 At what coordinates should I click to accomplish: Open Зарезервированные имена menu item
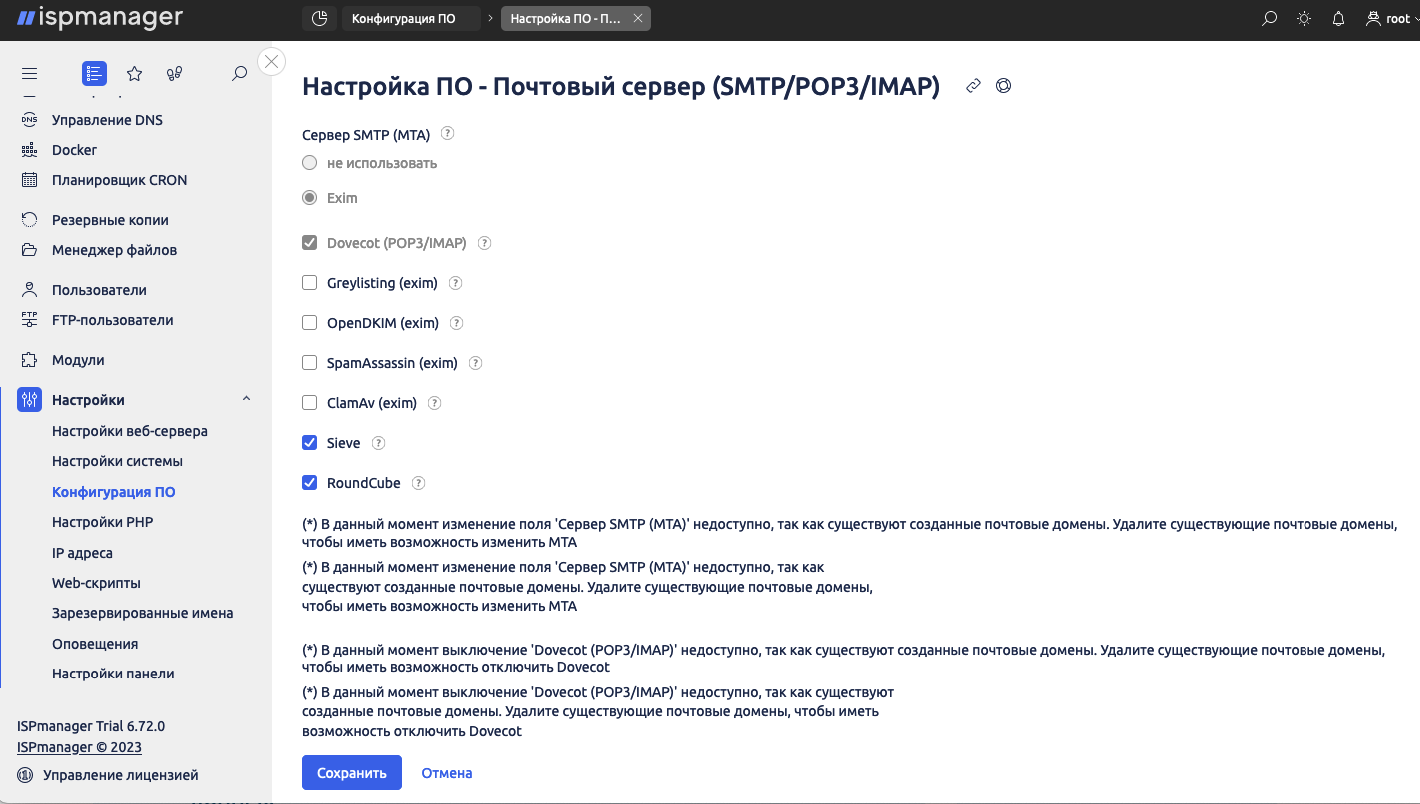[x=143, y=613]
